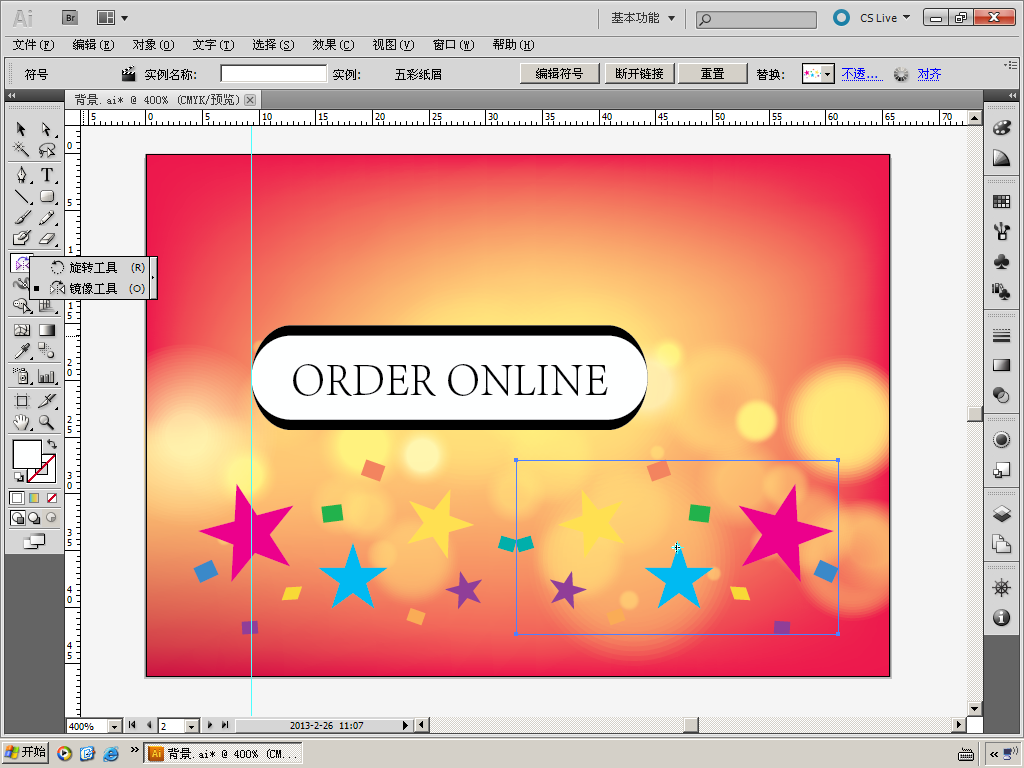Set paint type to Gradient
Viewport: 1024px width, 768px height.
pyautogui.click(x=34, y=498)
